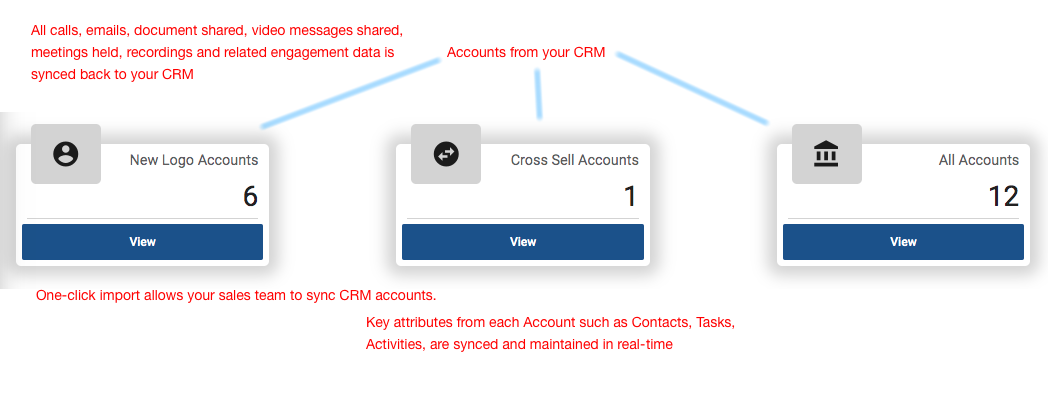This screenshot has height=400, width=1048.
Task: Open View for Cross Sell Accounts
Action: pos(523,241)
